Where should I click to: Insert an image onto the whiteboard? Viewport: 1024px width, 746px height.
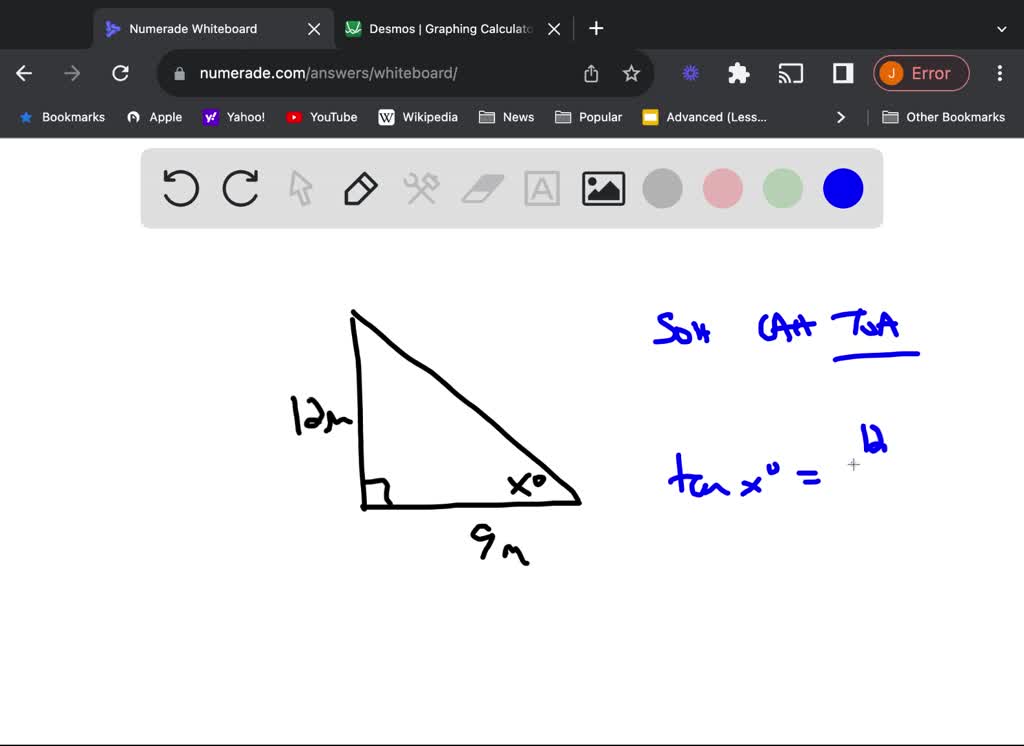(603, 188)
